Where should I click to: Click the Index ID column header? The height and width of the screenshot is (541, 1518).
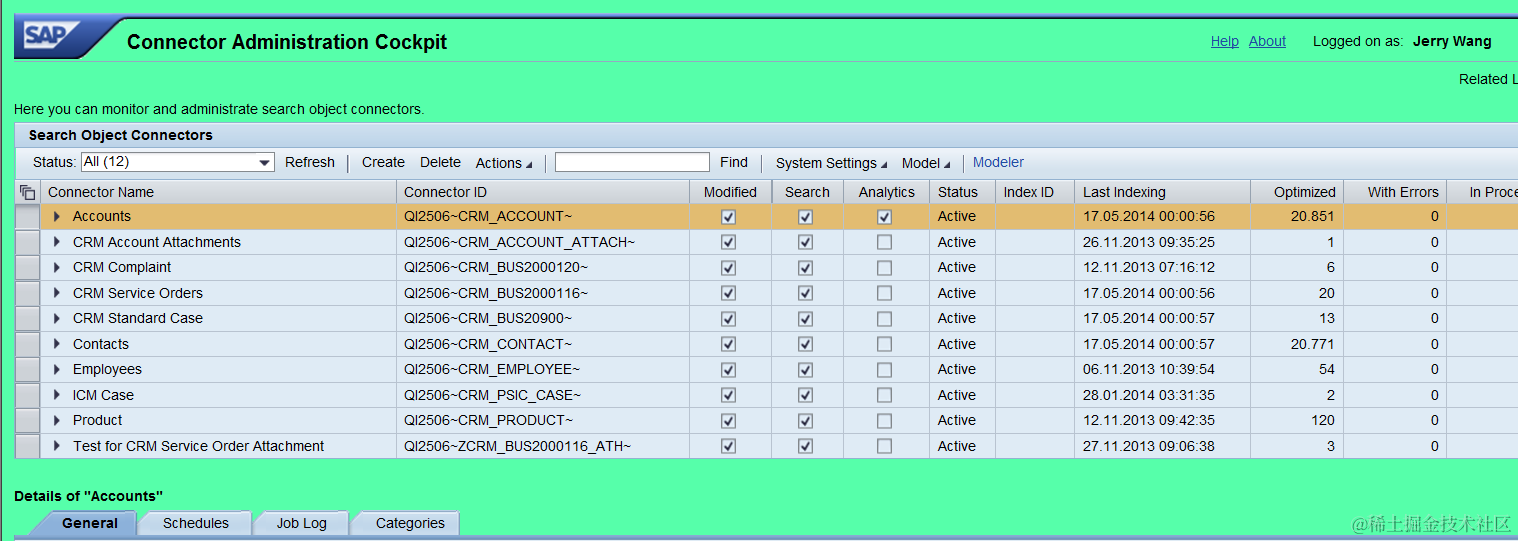(1035, 192)
